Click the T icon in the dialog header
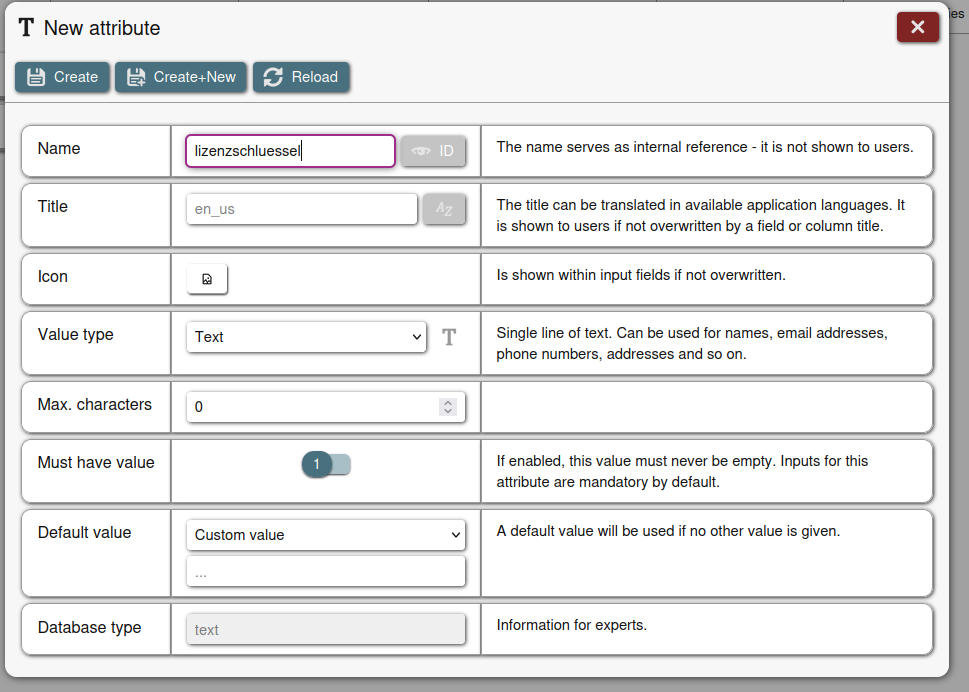 26,28
